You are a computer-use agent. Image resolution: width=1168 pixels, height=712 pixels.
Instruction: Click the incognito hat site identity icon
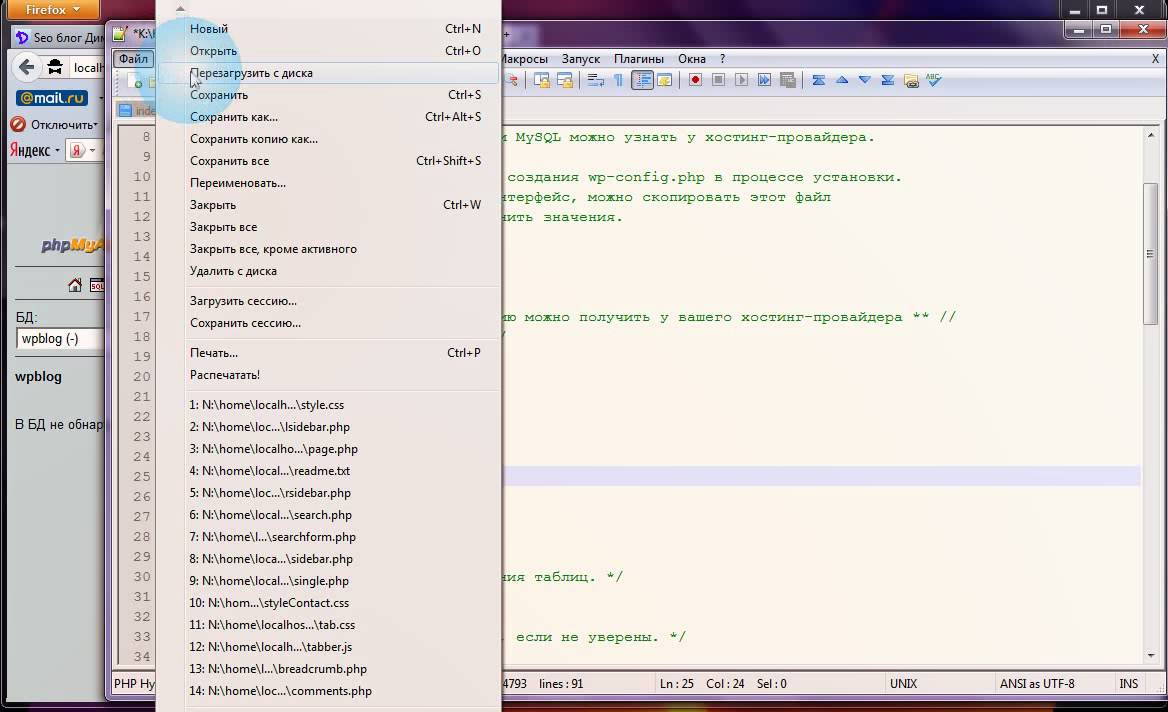tap(55, 67)
